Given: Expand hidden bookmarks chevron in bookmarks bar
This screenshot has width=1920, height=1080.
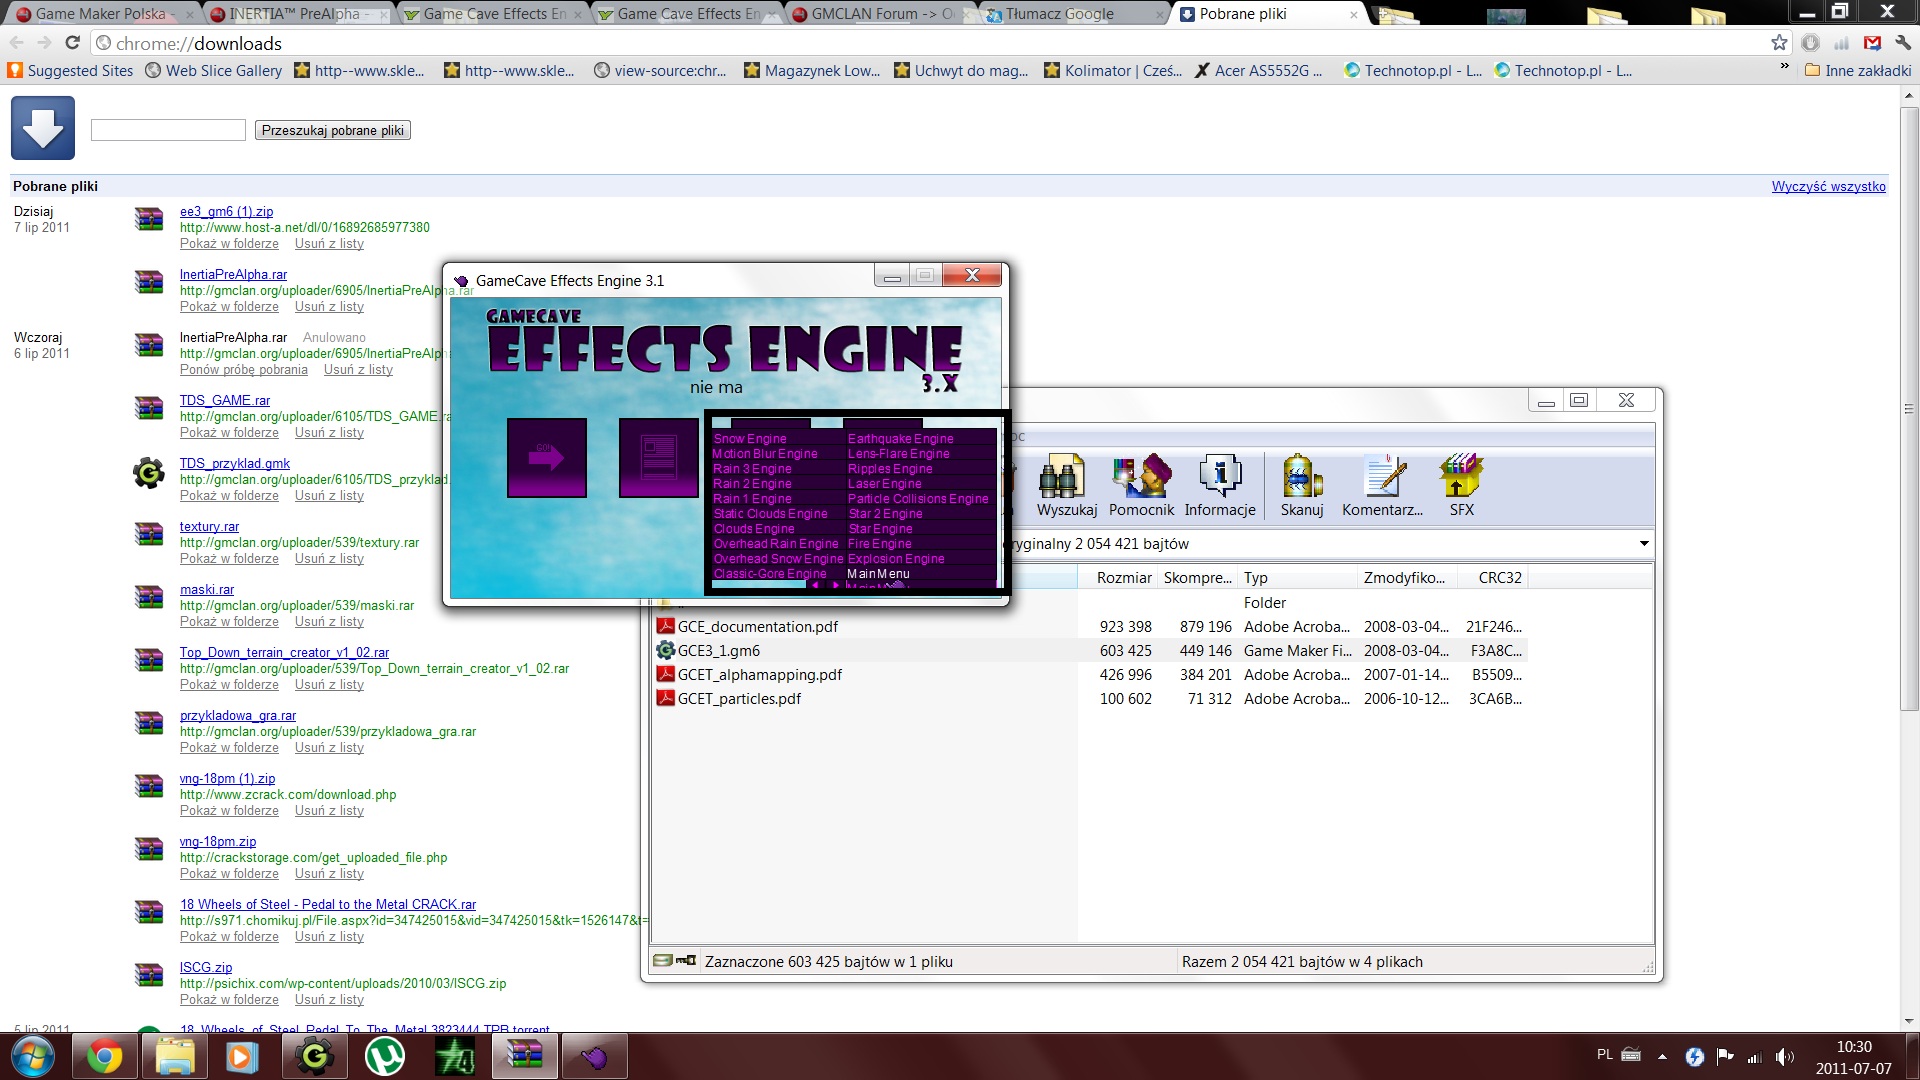Looking at the screenshot, I should tap(1784, 67).
